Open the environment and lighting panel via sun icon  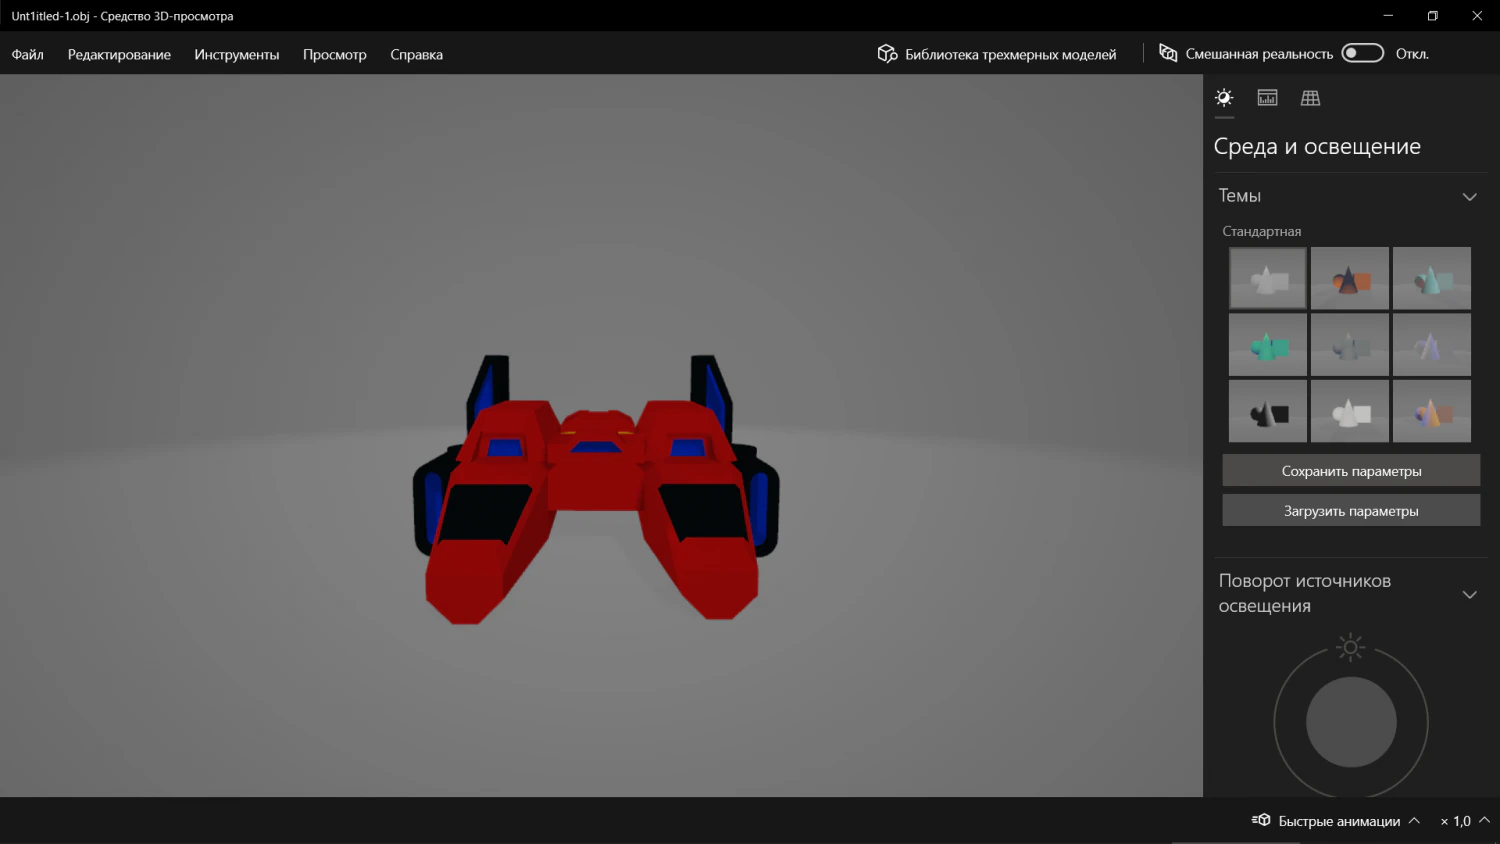1223,97
